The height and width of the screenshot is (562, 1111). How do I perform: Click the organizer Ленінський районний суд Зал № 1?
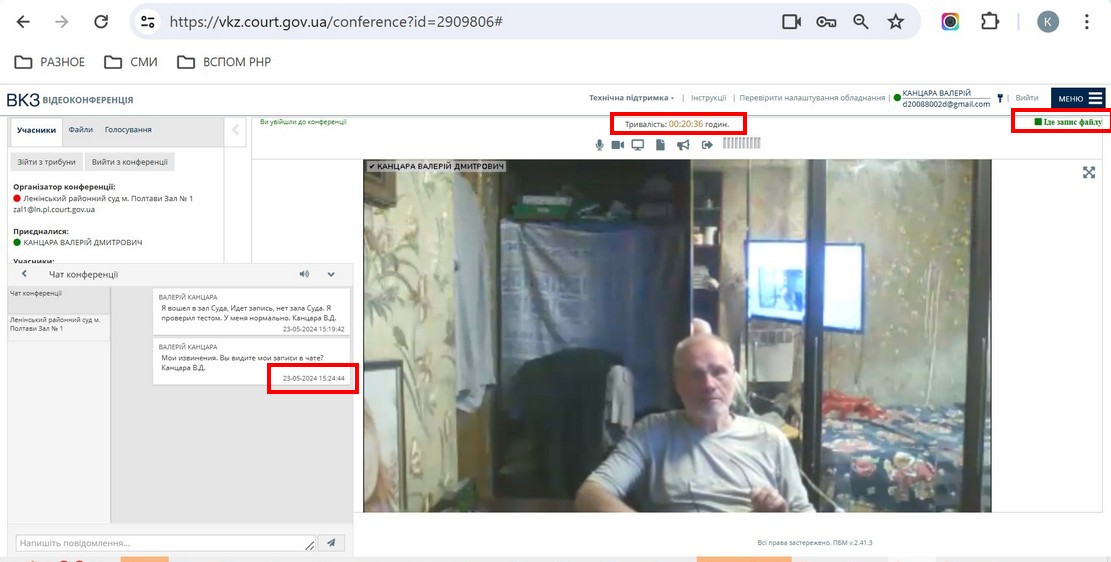coord(108,198)
